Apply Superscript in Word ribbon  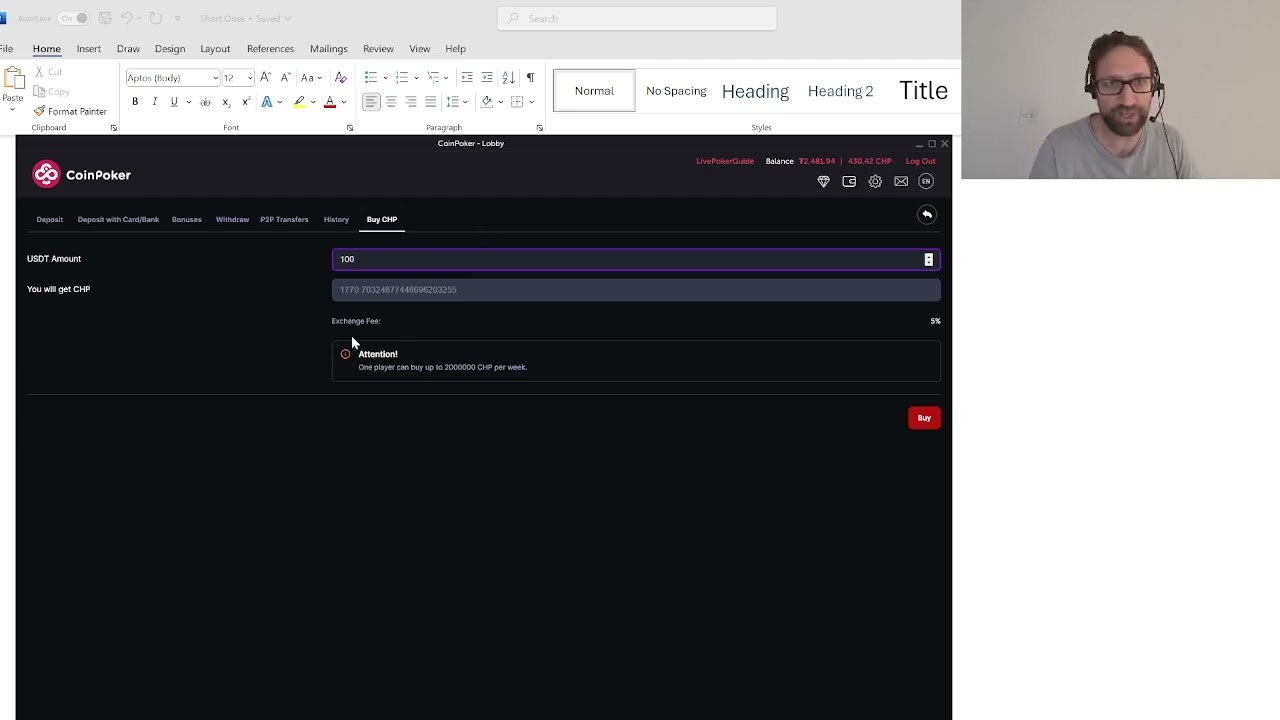245,102
